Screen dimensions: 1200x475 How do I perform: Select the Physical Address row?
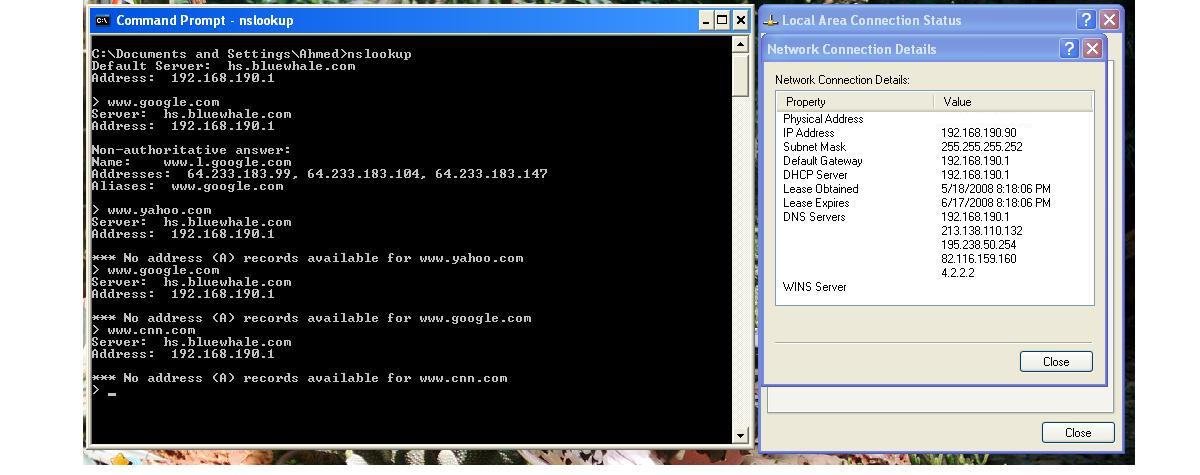(935, 119)
